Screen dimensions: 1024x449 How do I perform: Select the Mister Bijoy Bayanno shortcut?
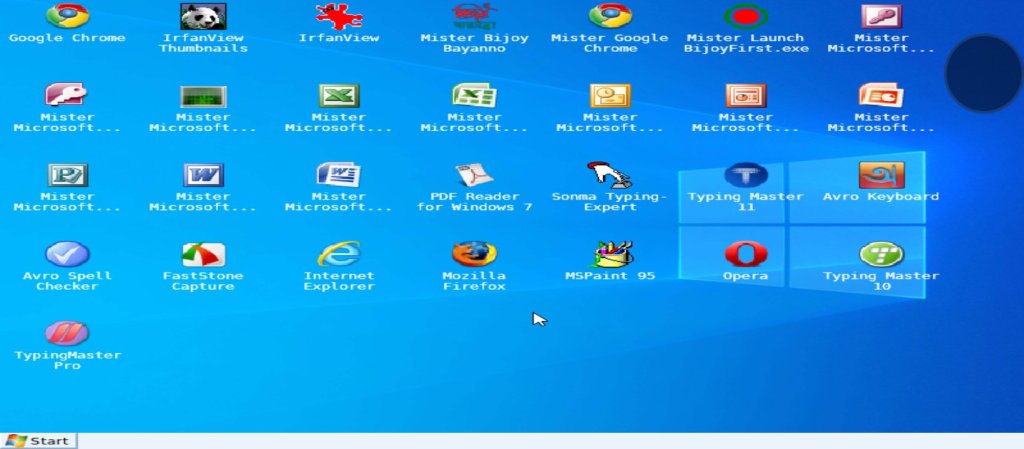[474, 17]
